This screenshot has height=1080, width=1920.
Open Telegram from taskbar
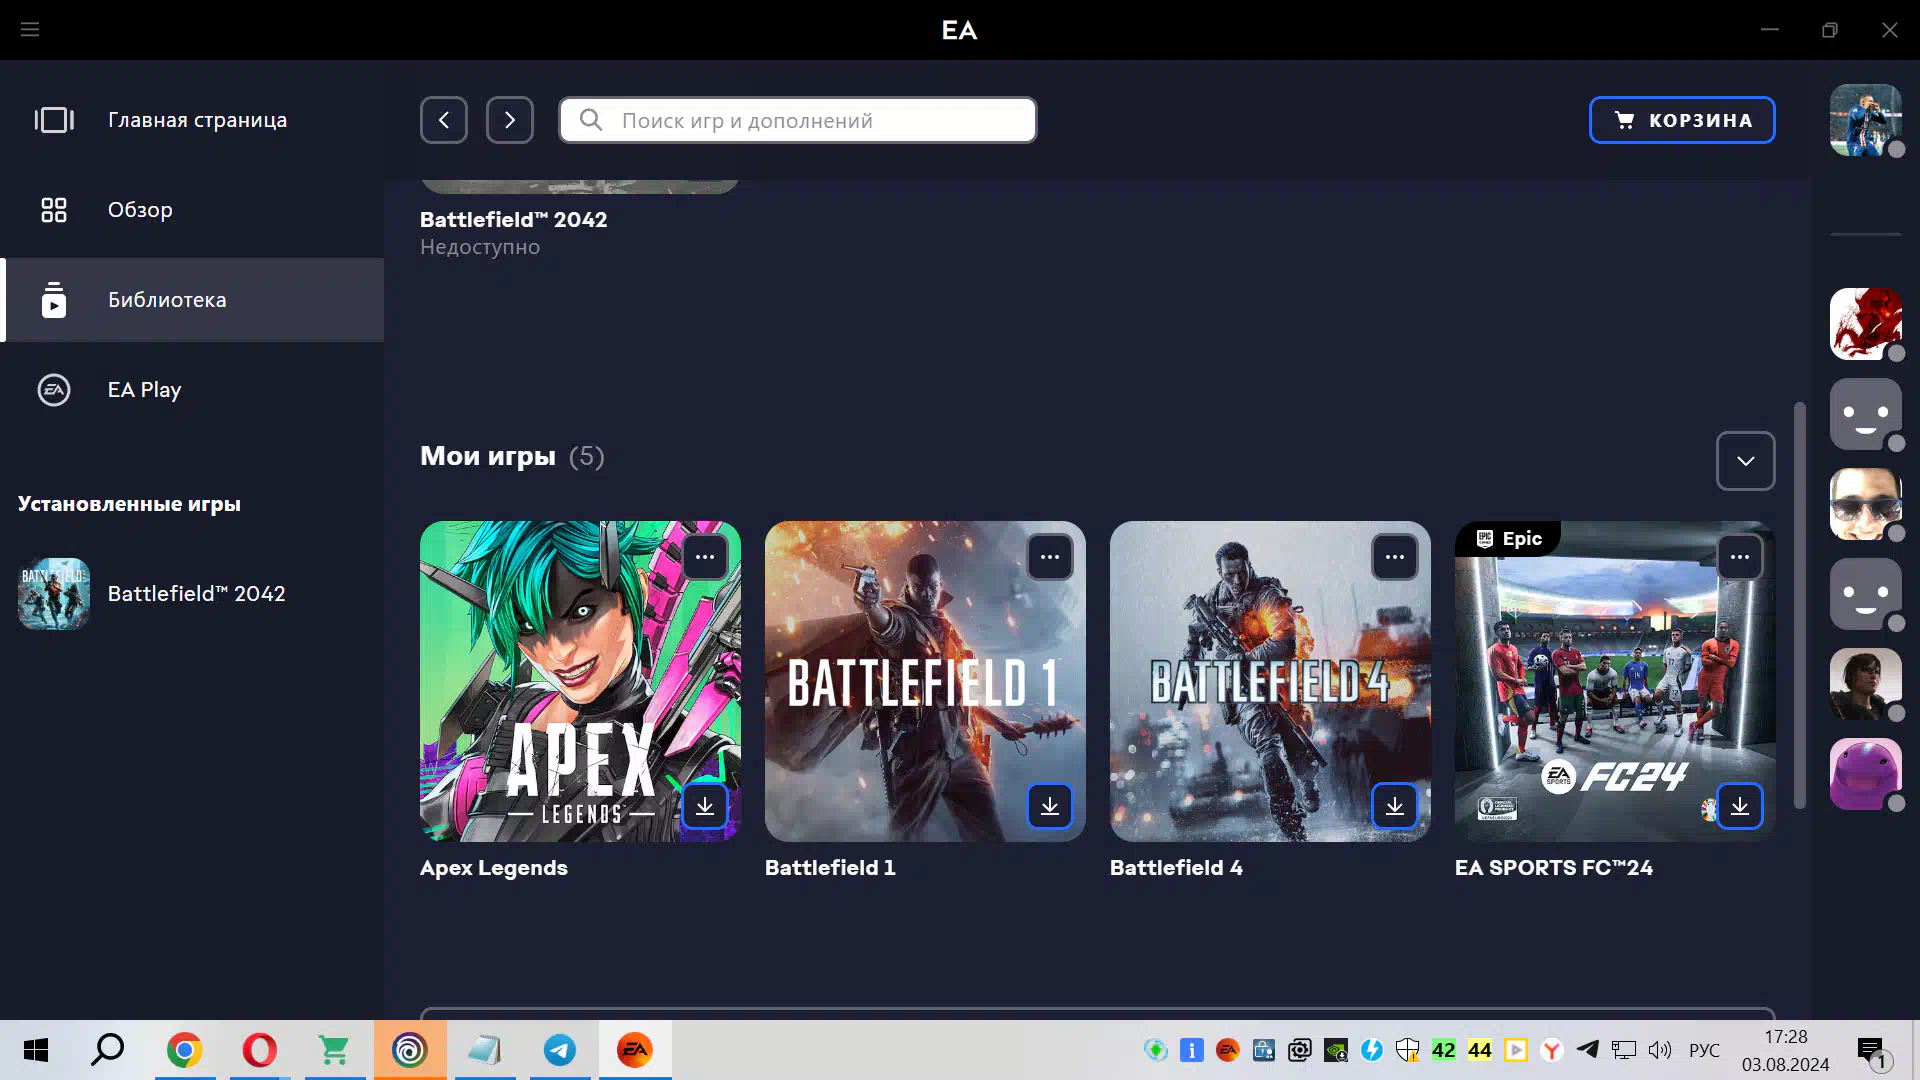[560, 1050]
